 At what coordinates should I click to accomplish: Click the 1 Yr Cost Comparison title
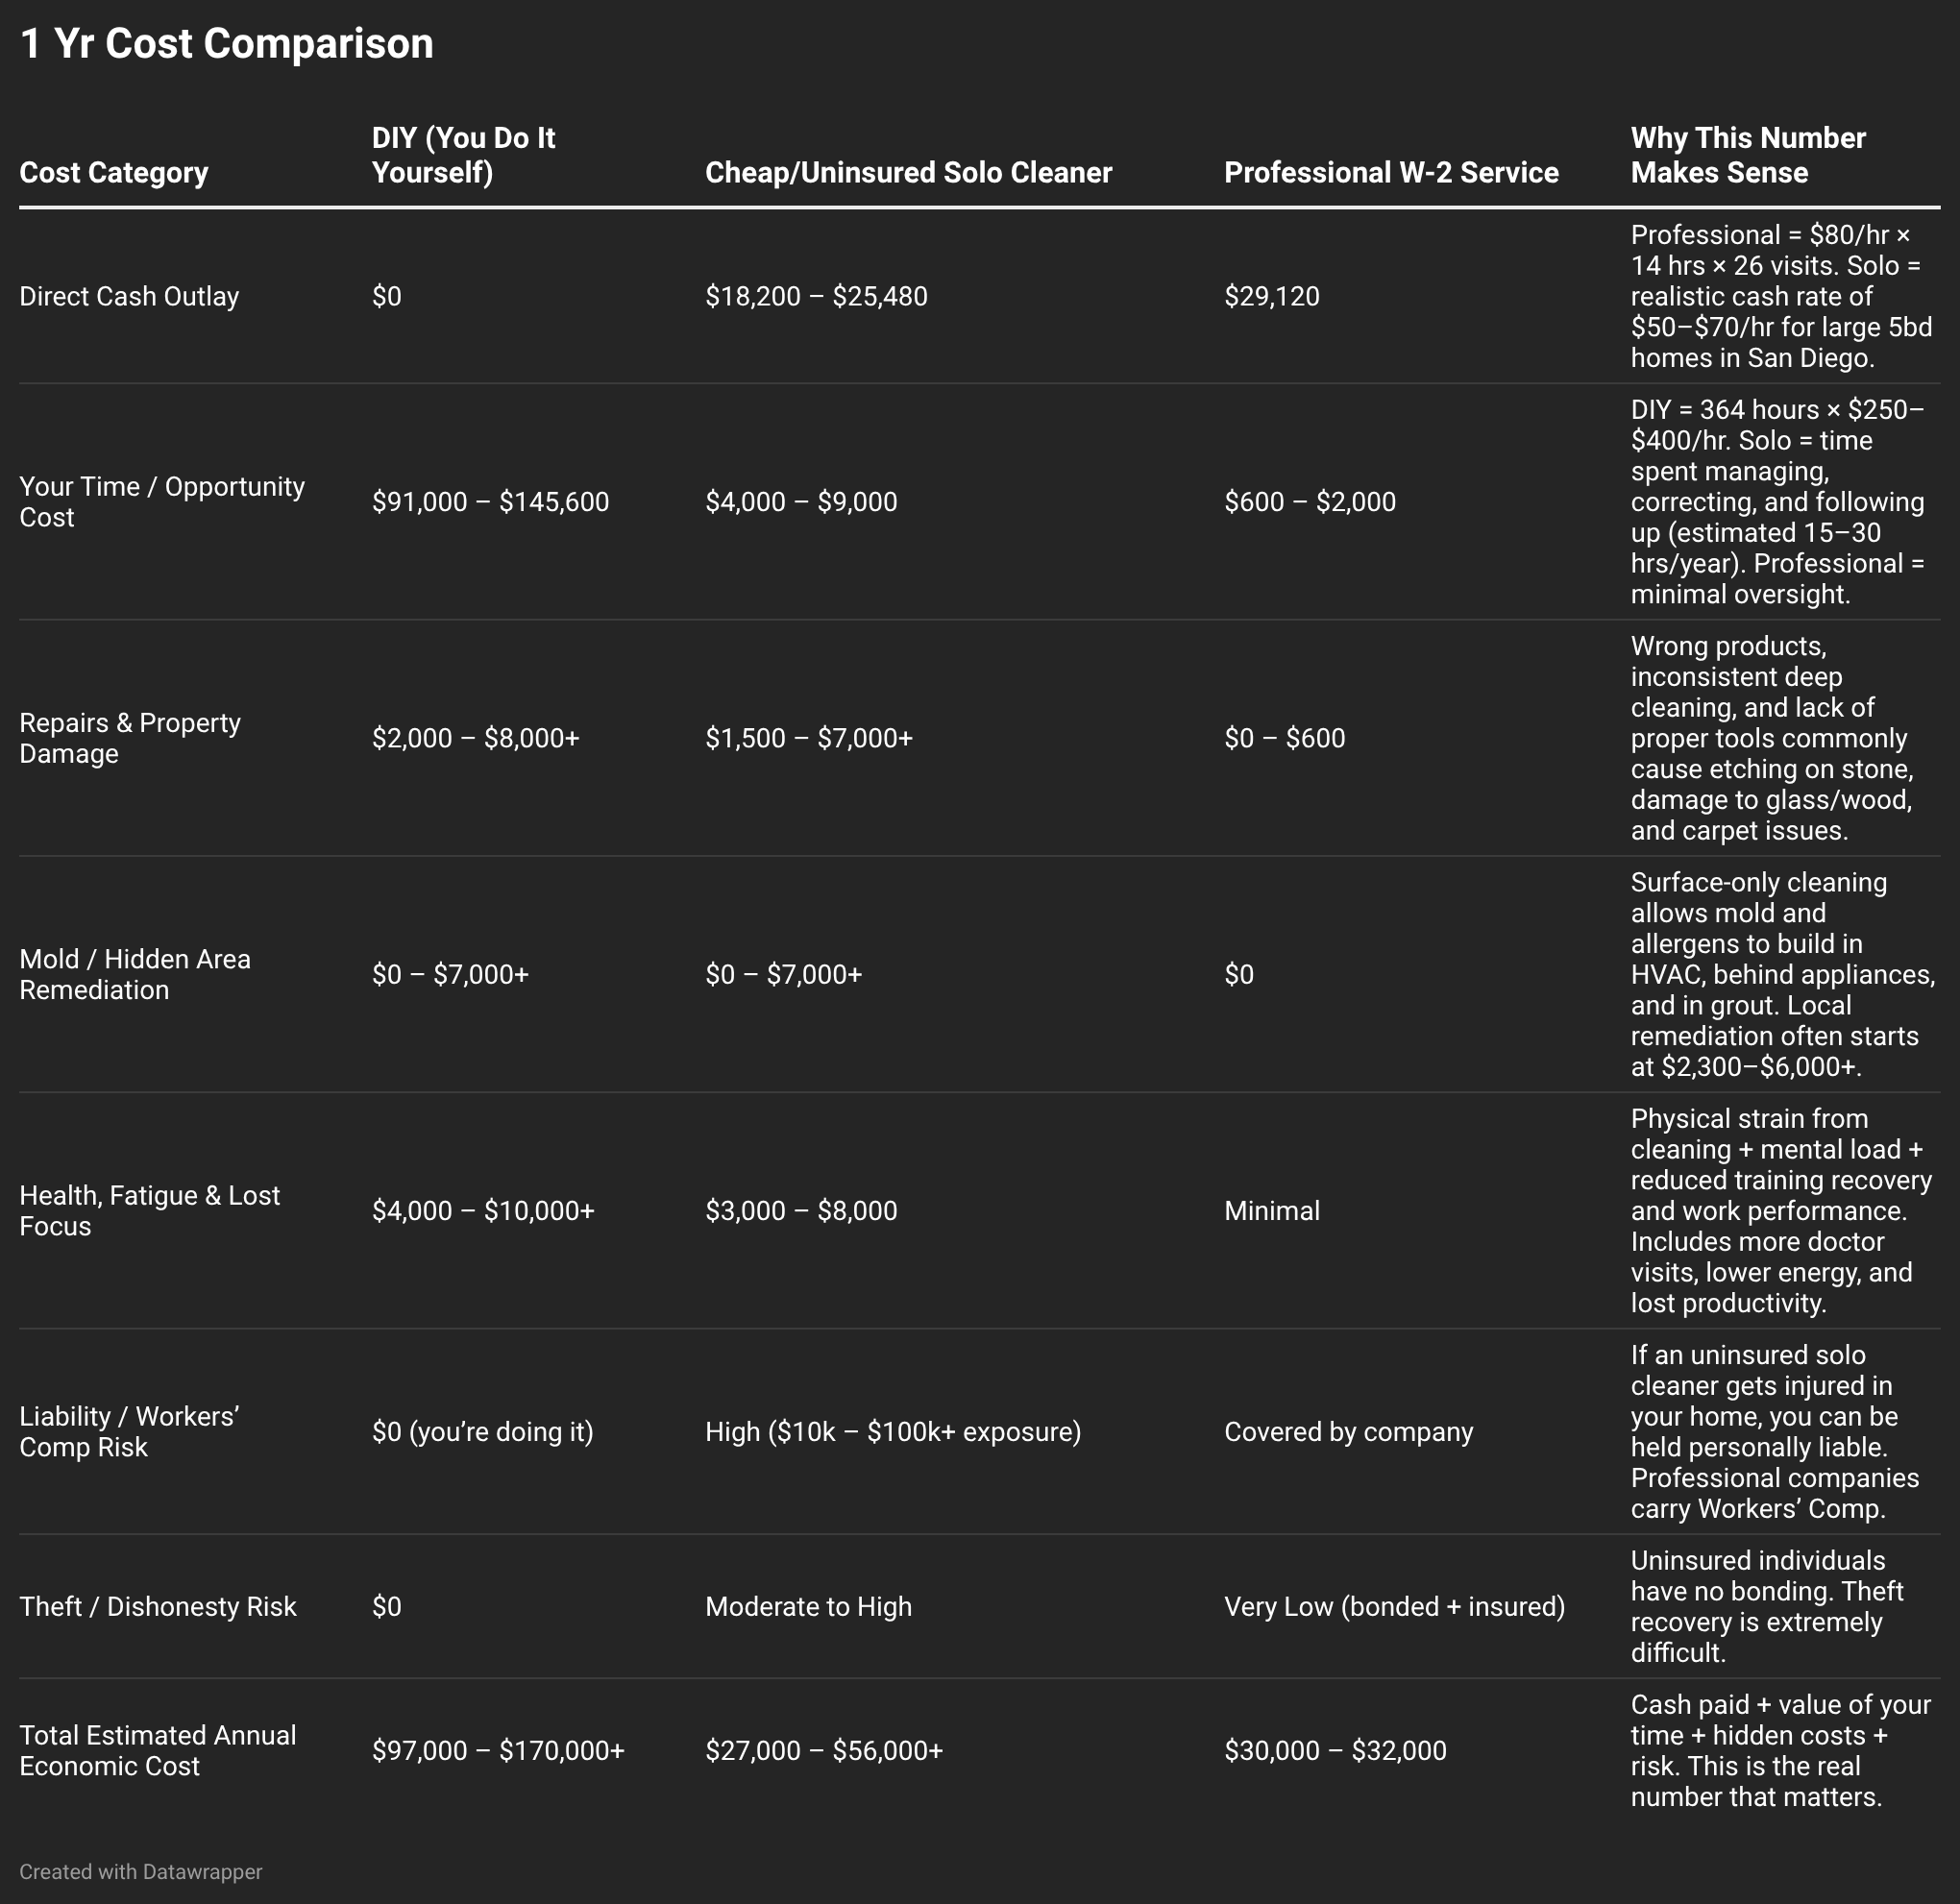pyautogui.click(x=227, y=43)
